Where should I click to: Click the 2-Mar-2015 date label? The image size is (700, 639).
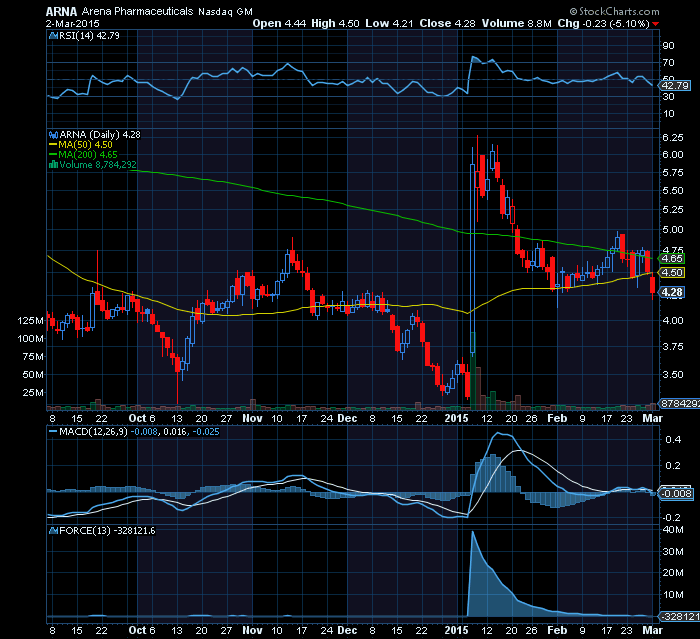73,24
